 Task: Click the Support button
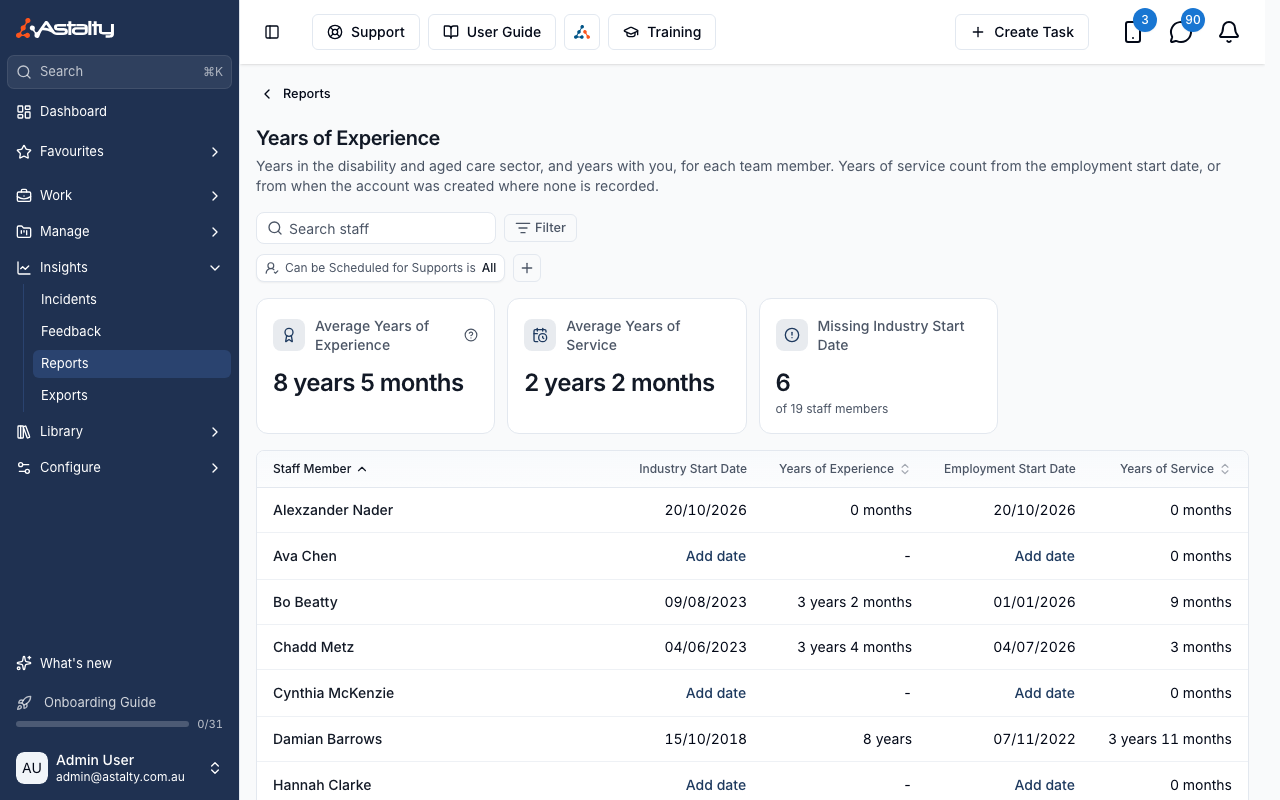pyautogui.click(x=366, y=32)
